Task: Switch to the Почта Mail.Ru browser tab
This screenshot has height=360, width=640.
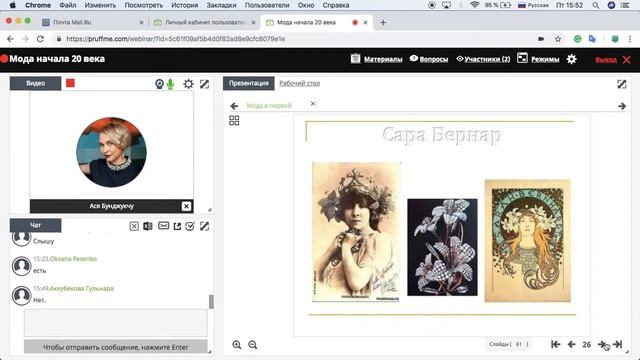Action: 93,22
